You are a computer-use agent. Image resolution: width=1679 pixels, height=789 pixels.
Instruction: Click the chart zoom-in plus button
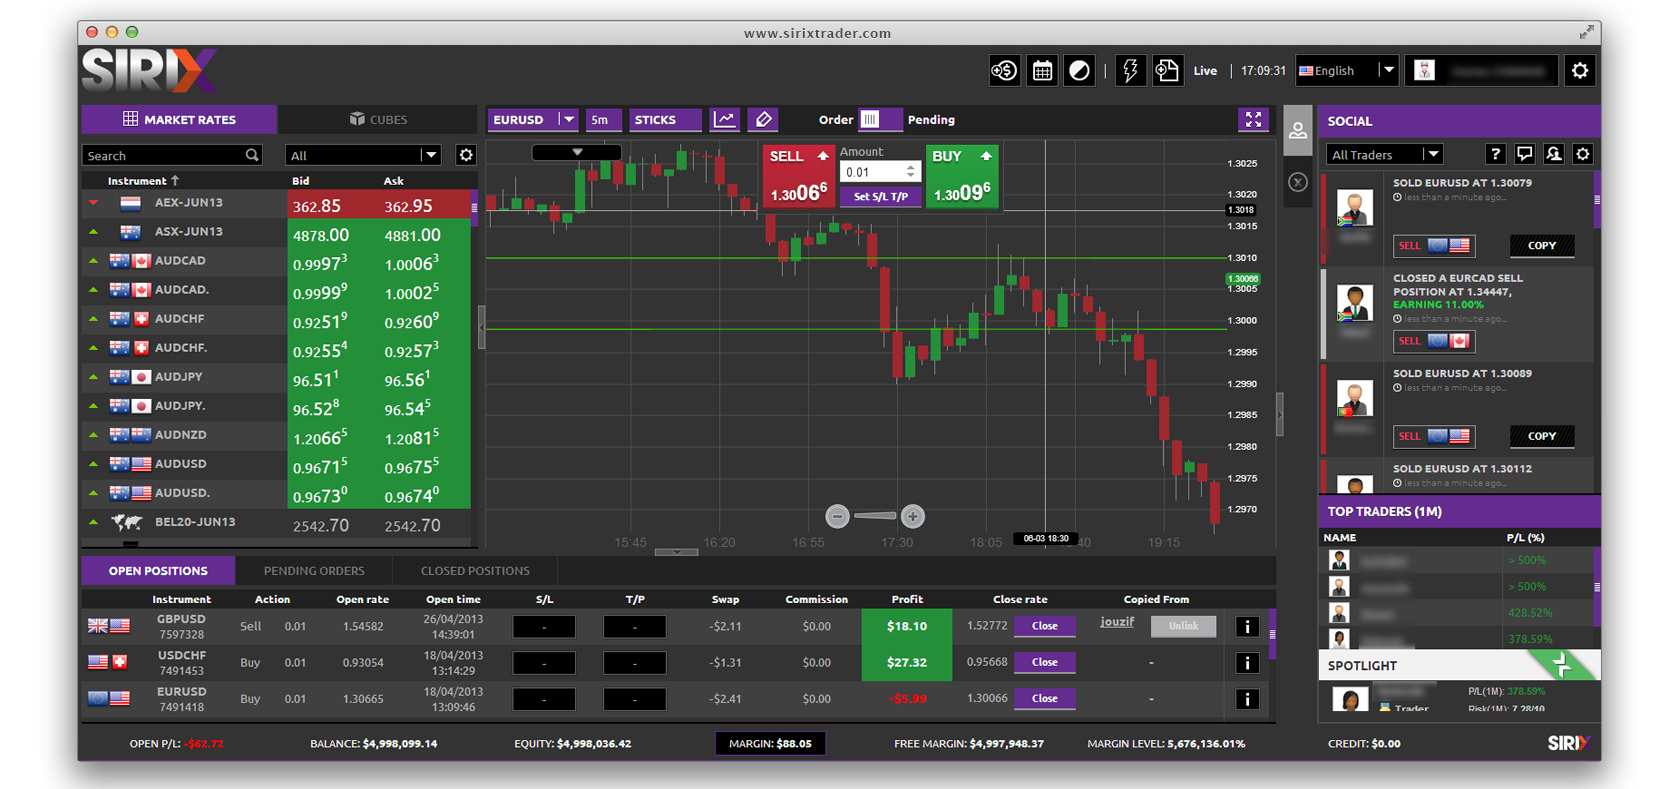click(912, 516)
